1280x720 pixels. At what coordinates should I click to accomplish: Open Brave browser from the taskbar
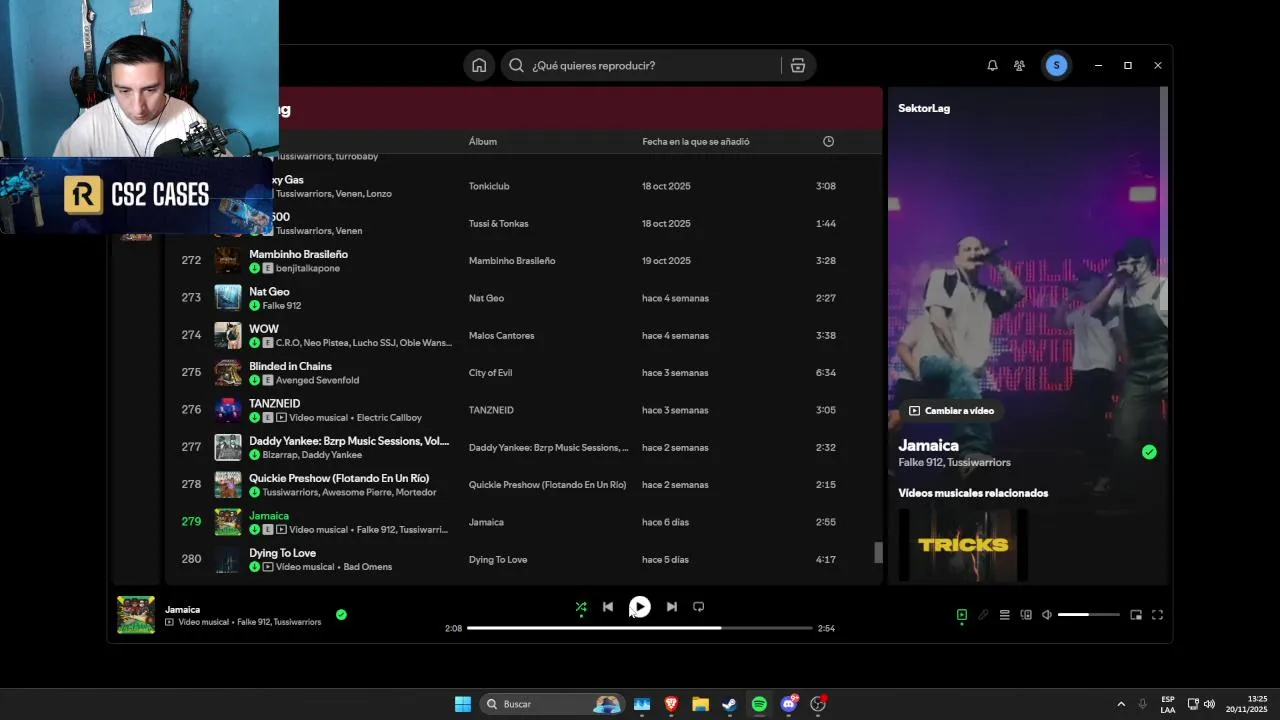(671, 704)
